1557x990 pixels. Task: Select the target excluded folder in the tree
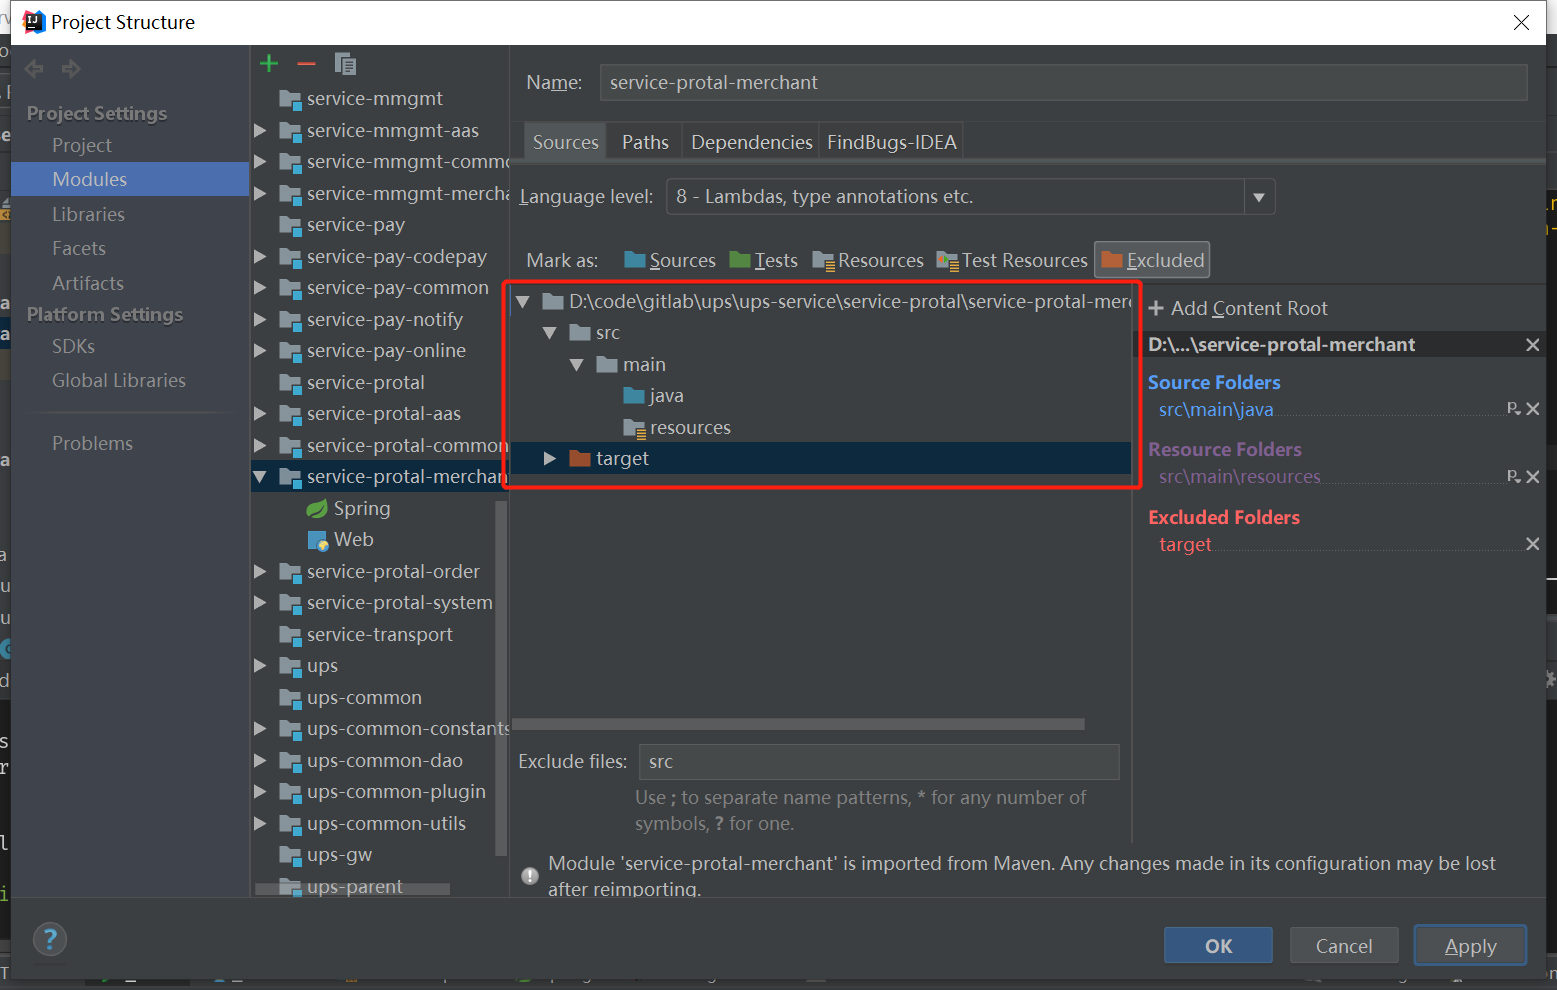820,459
